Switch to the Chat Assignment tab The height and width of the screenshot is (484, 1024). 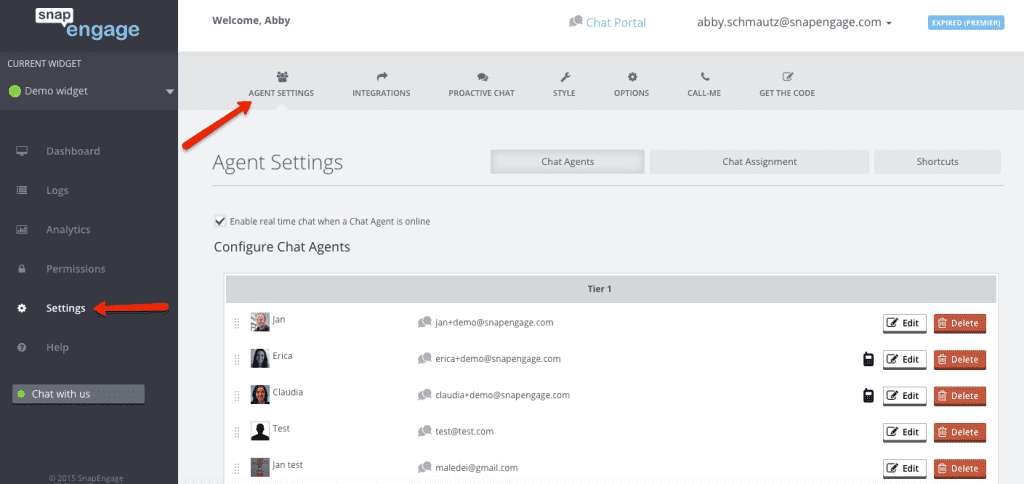(x=759, y=162)
